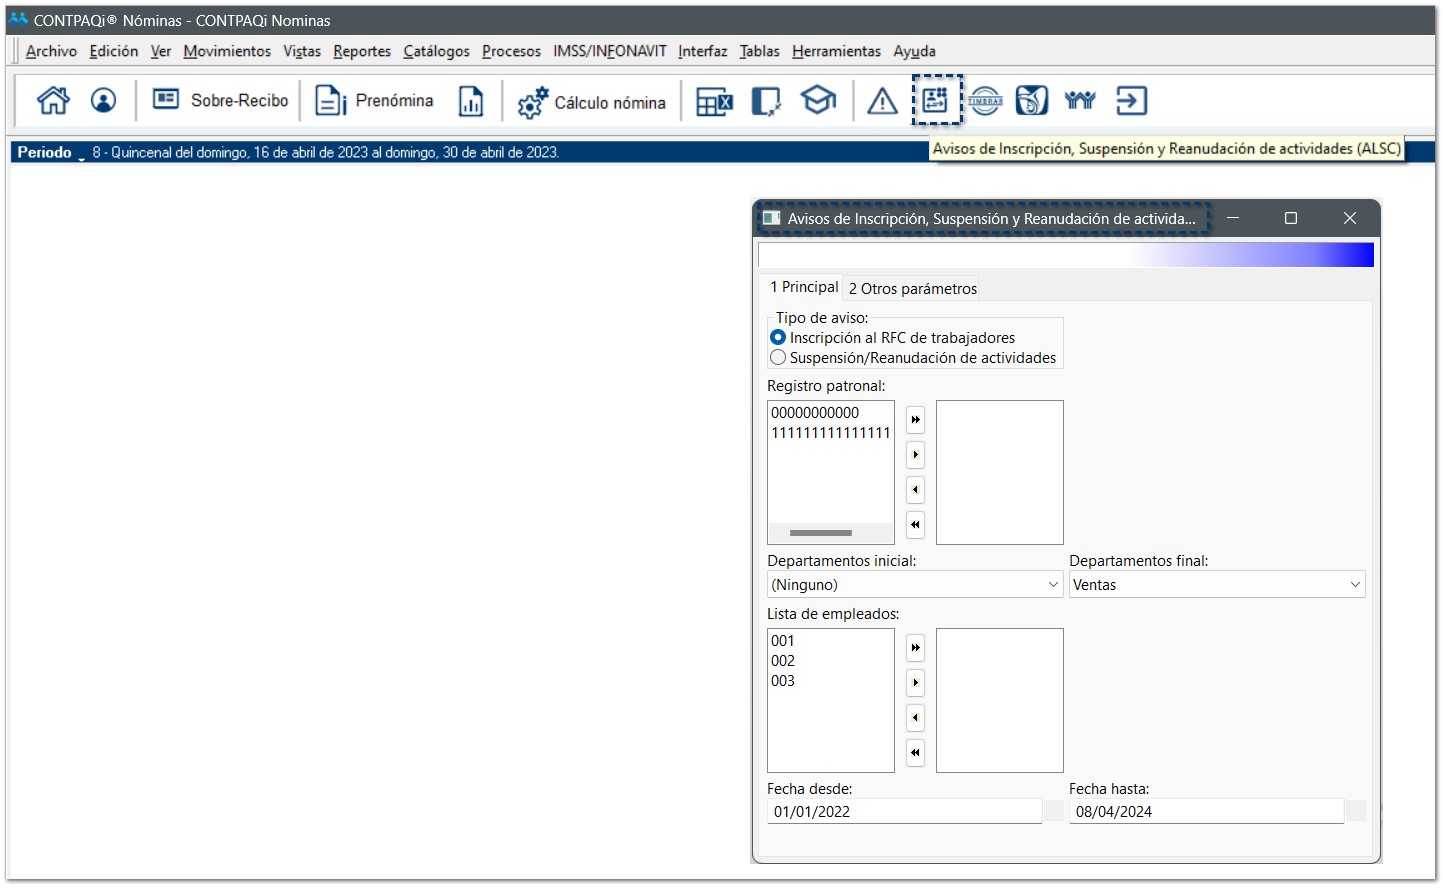Remove selected registro patronal from right list

click(x=915, y=490)
